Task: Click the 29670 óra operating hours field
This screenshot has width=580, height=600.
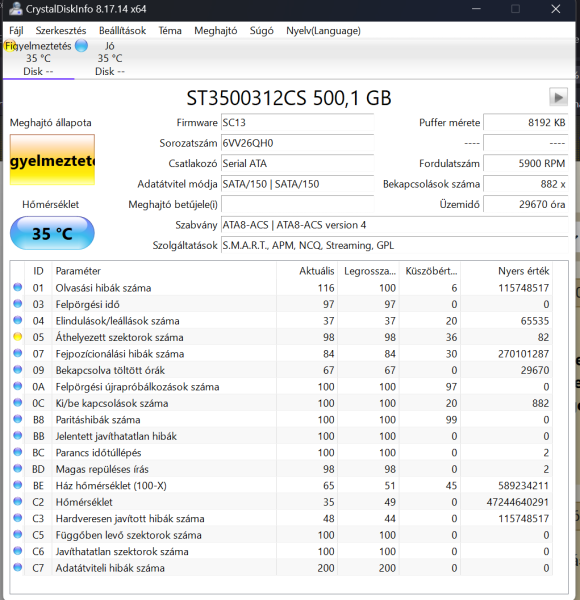Action: tap(526, 204)
